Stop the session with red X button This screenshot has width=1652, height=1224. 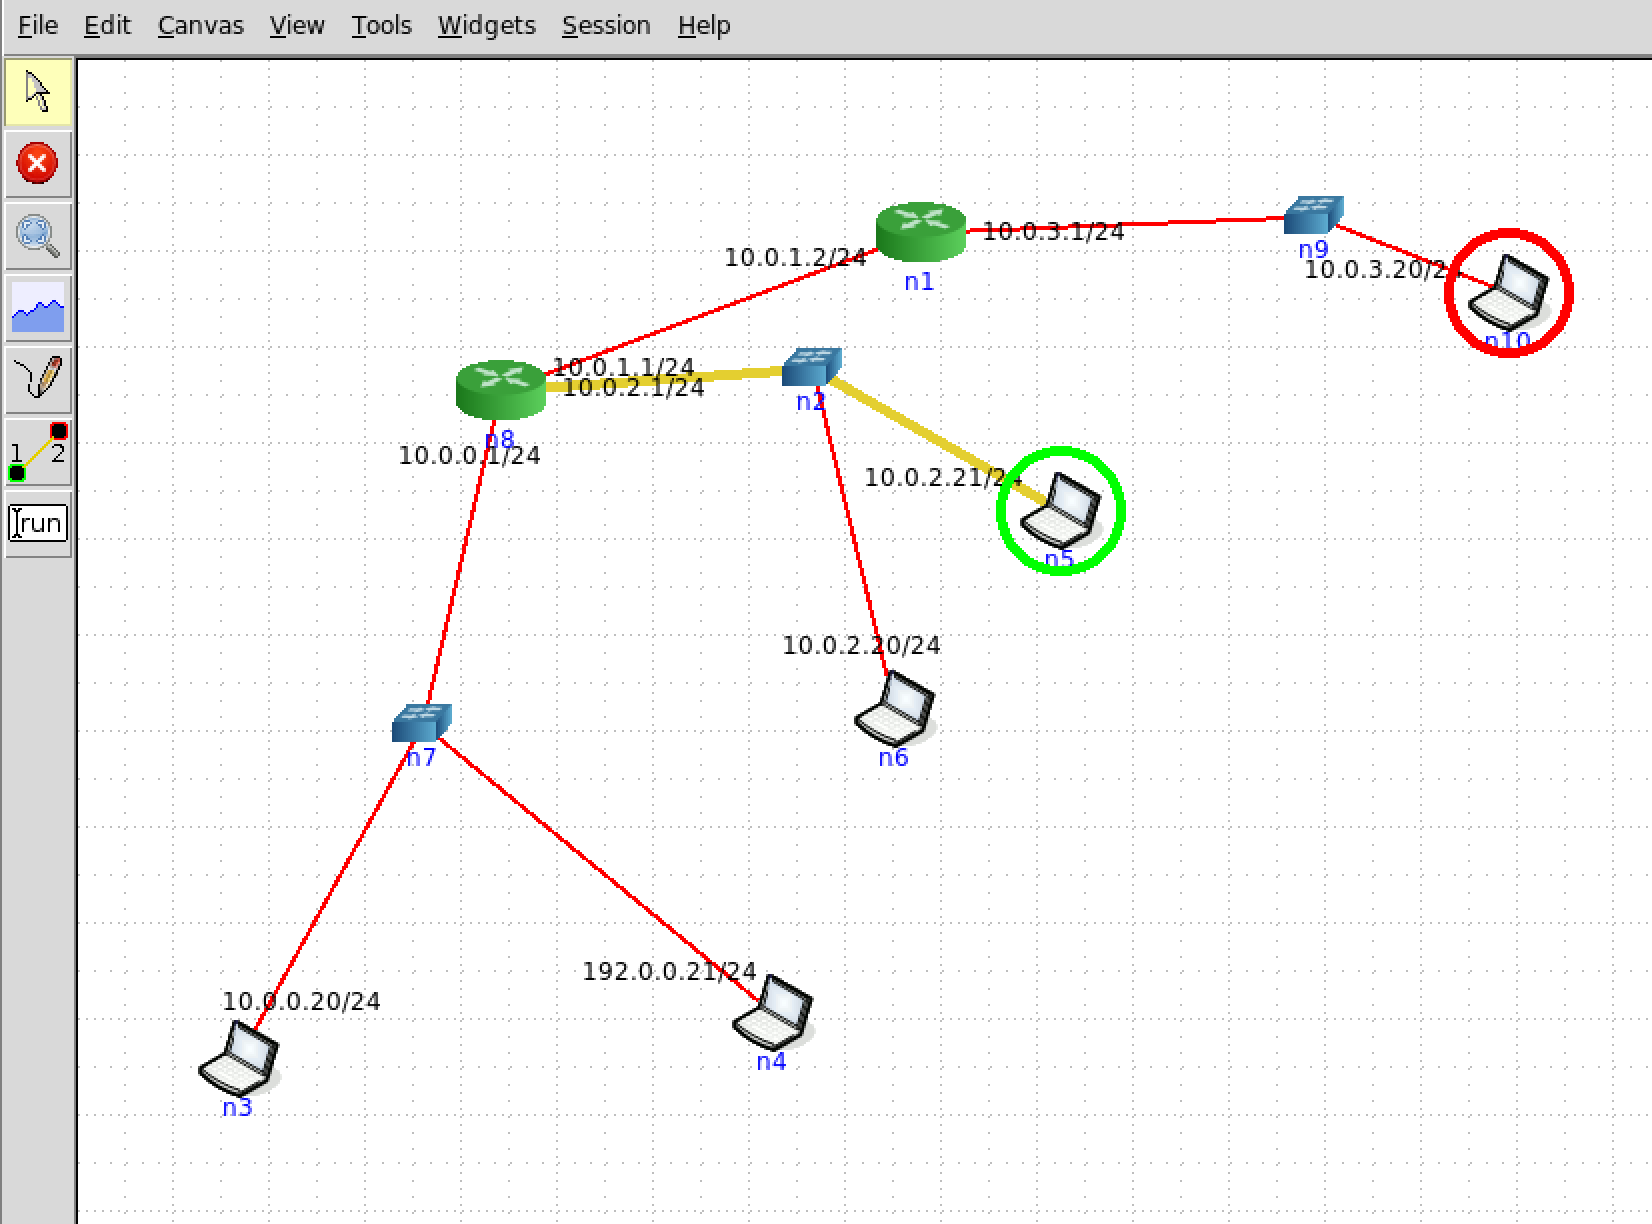[38, 163]
